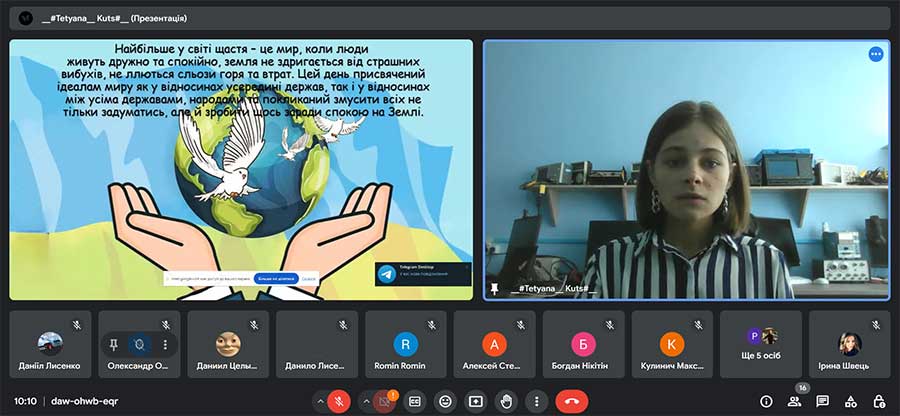Open video settings chevron beside camera button
The image size is (900, 416).
pos(366,401)
